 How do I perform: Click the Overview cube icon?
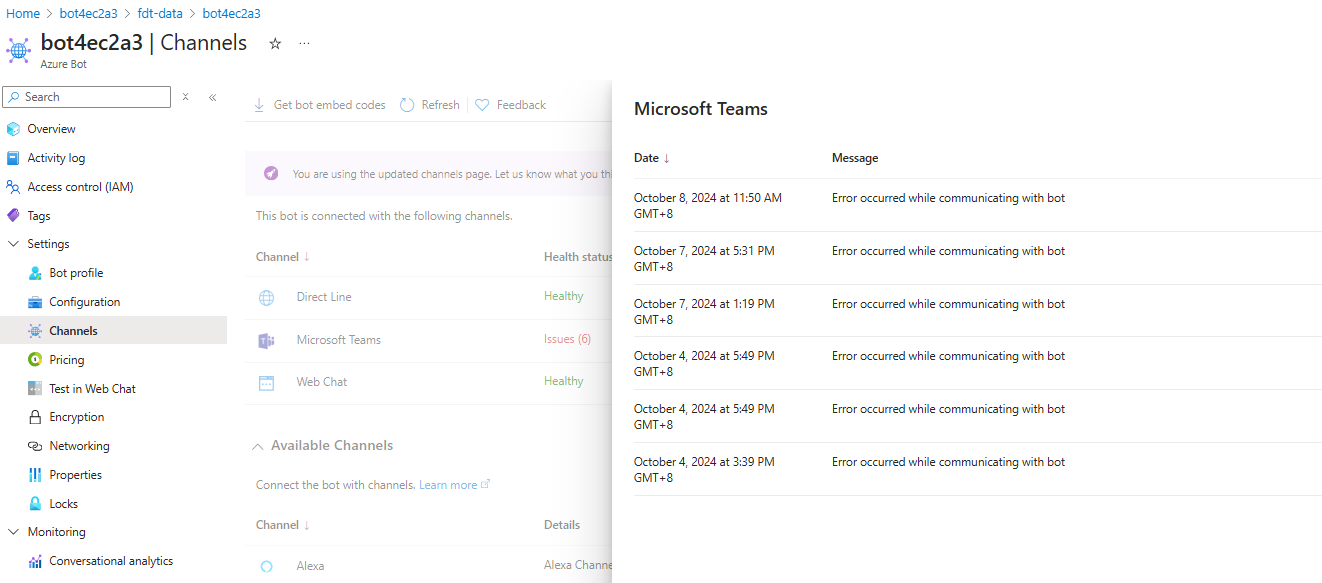[x=13, y=129]
